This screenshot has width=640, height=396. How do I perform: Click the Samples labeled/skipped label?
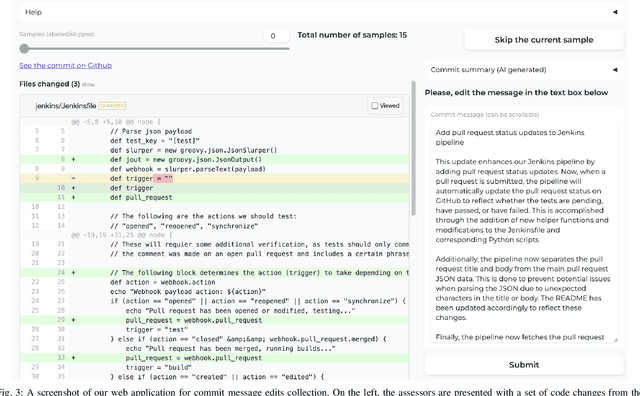(x=56, y=34)
